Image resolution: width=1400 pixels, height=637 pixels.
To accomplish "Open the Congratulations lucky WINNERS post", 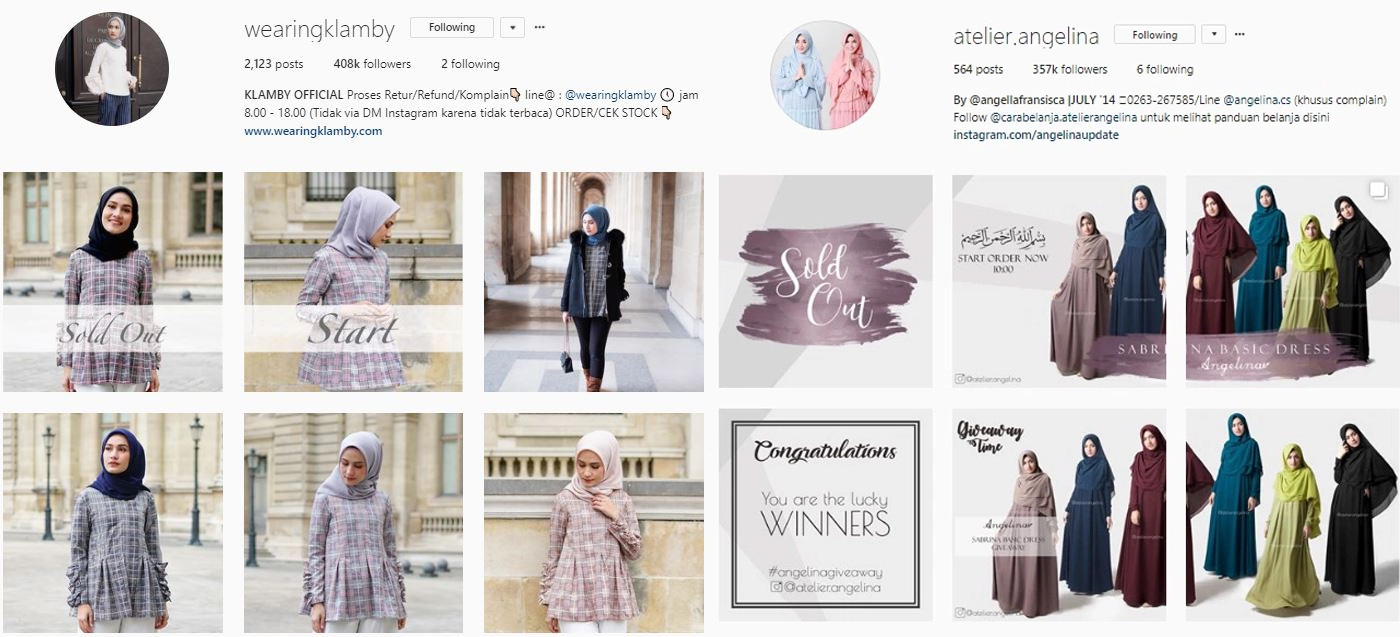I will tap(825, 515).
